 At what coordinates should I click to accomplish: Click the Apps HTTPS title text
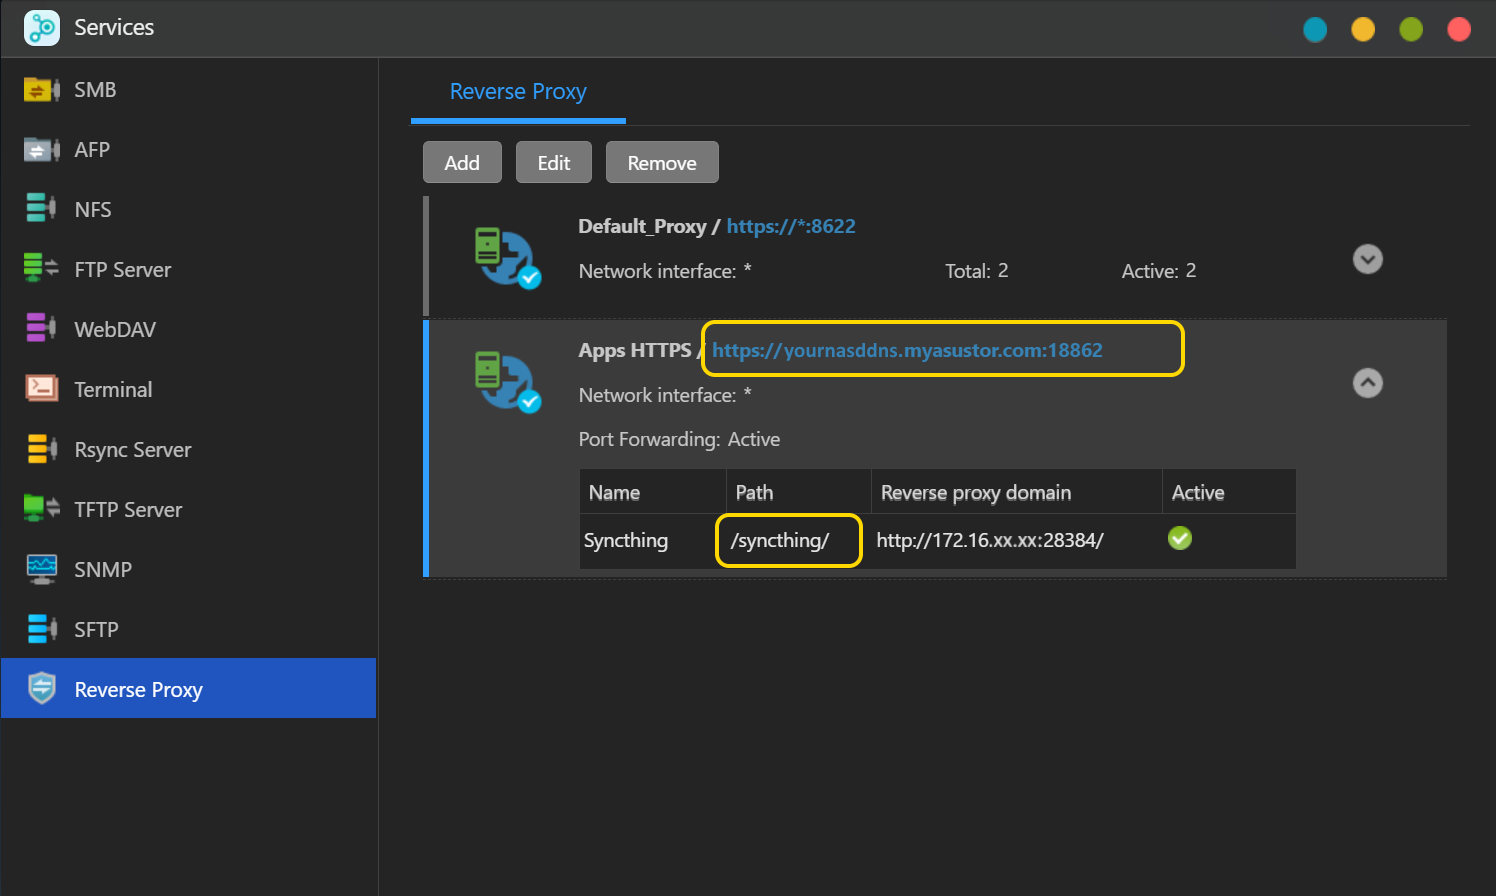635,350
